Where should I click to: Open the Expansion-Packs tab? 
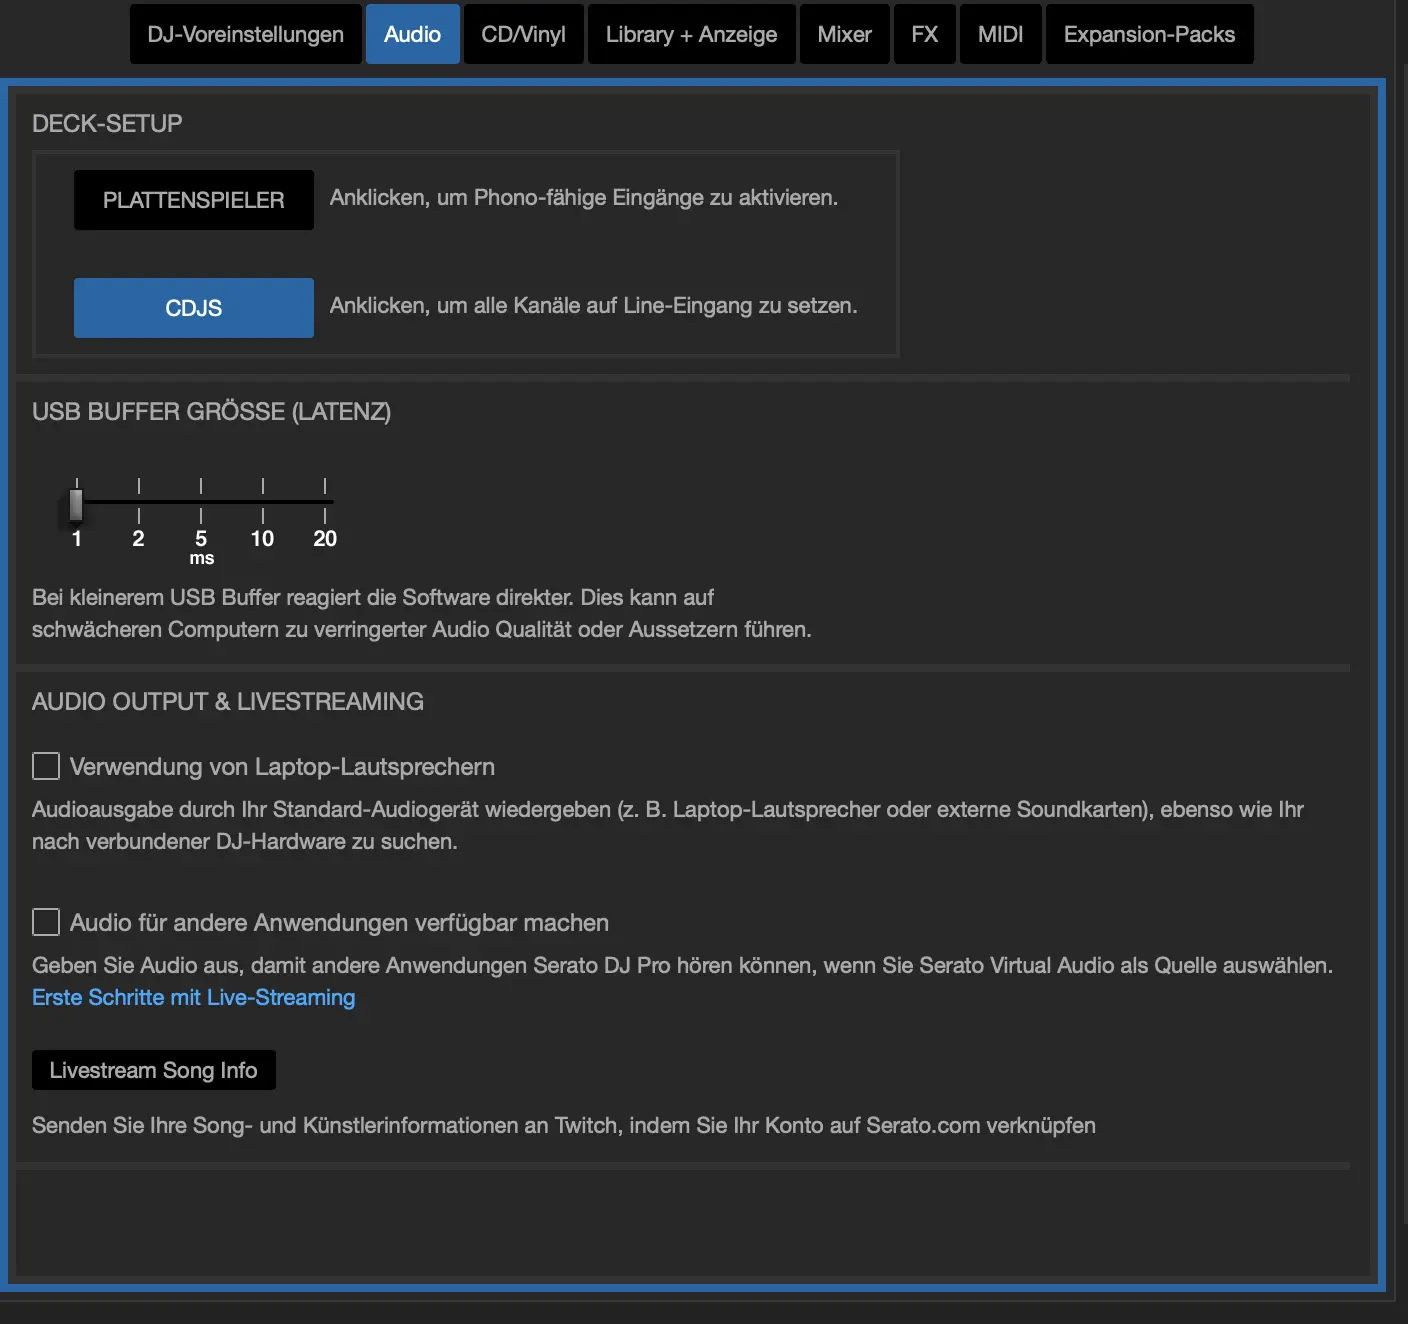coord(1149,34)
